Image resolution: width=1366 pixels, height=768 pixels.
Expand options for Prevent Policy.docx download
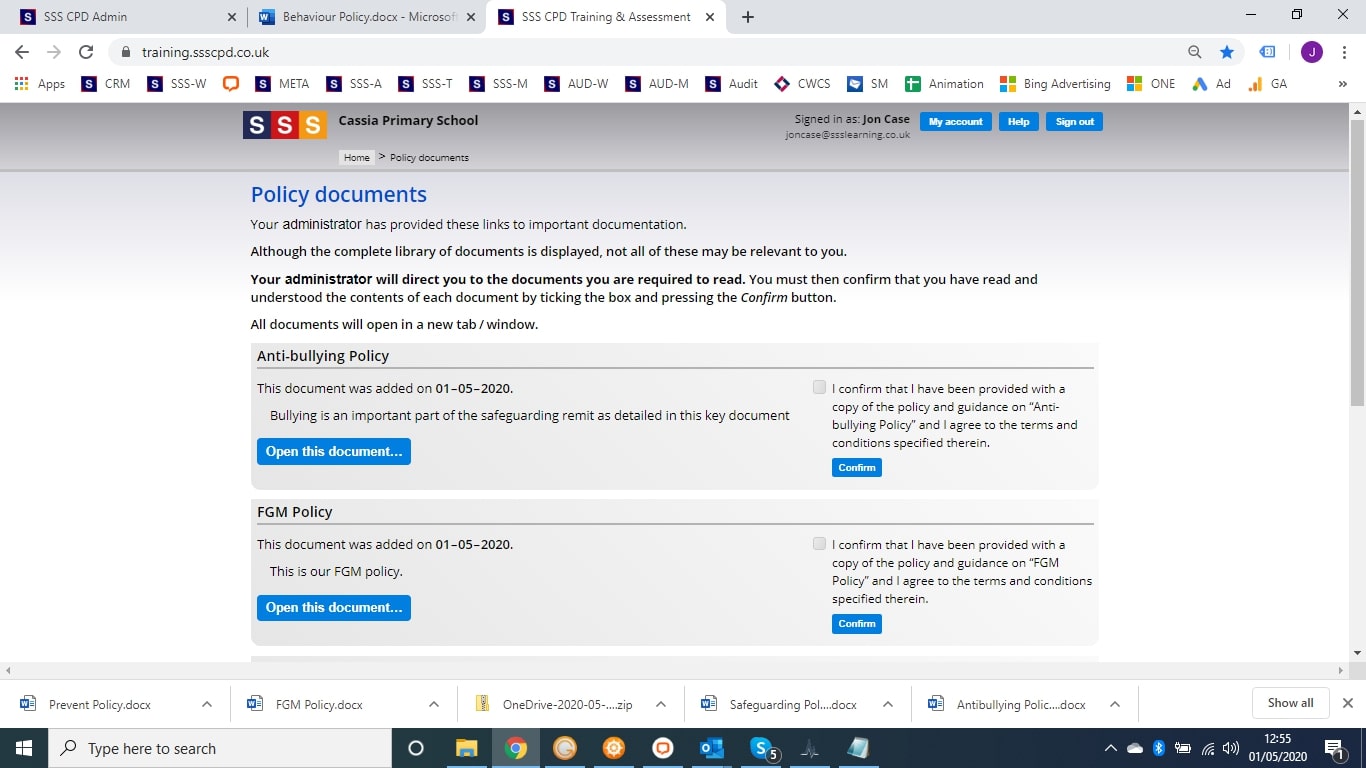207,704
